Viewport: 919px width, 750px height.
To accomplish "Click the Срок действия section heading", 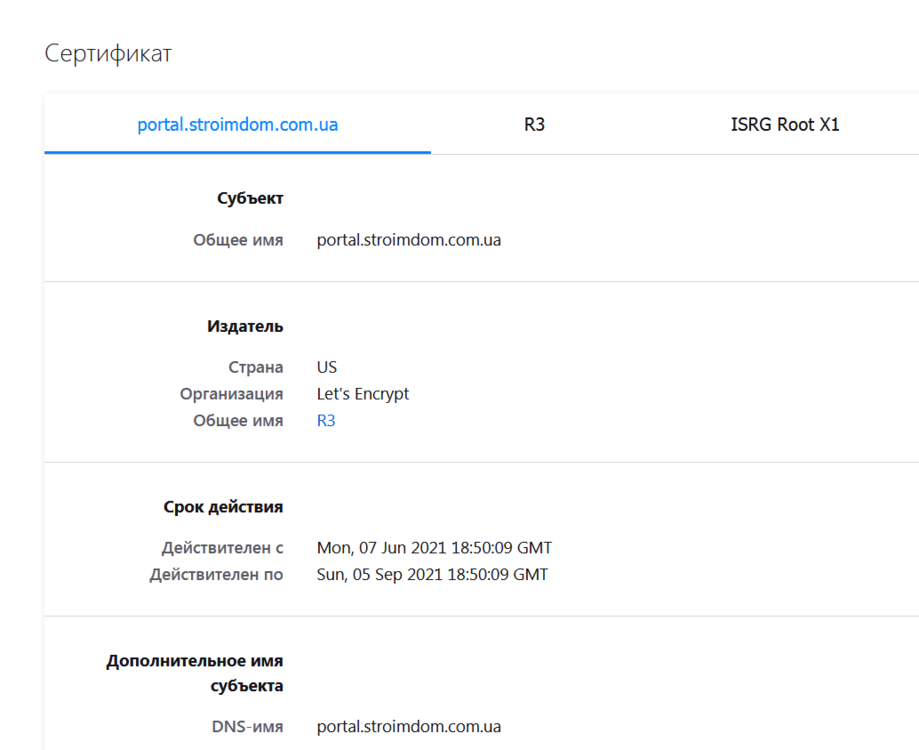I will click(x=223, y=507).
